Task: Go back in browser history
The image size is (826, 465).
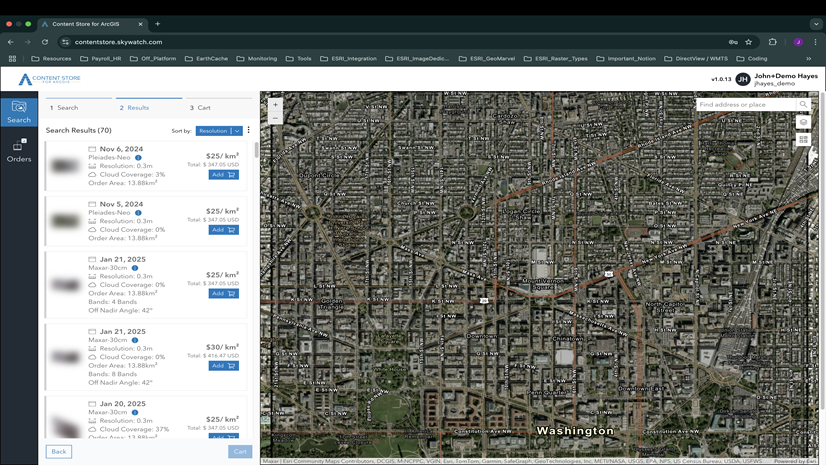Action: [11, 42]
